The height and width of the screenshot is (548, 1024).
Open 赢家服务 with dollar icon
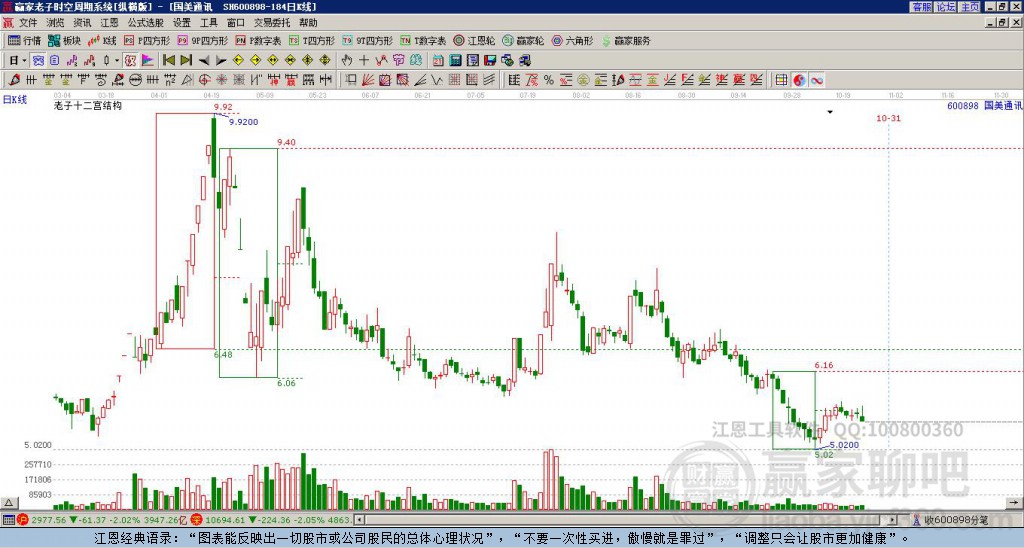[x=626, y=40]
